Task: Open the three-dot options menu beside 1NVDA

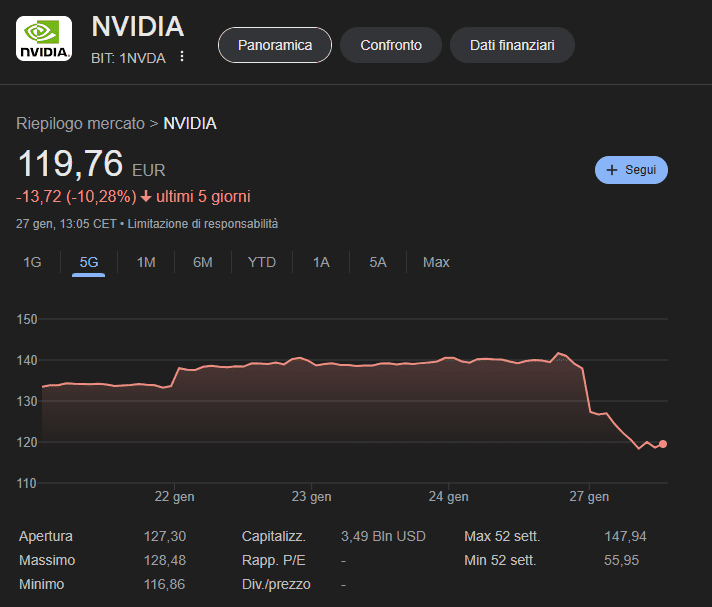Action: coord(182,57)
